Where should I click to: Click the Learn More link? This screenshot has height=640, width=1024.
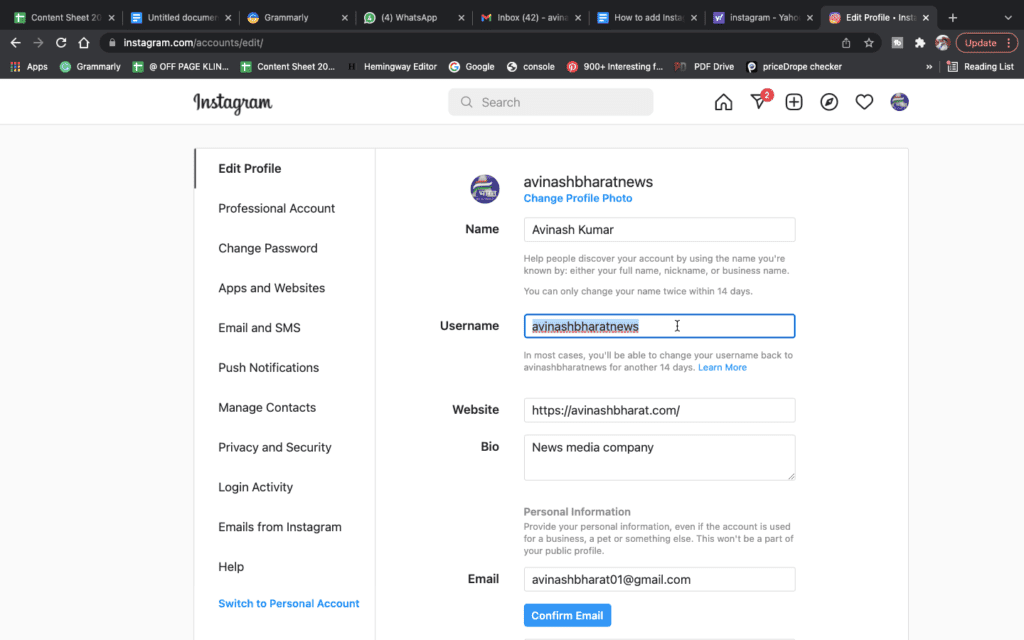[x=722, y=368]
